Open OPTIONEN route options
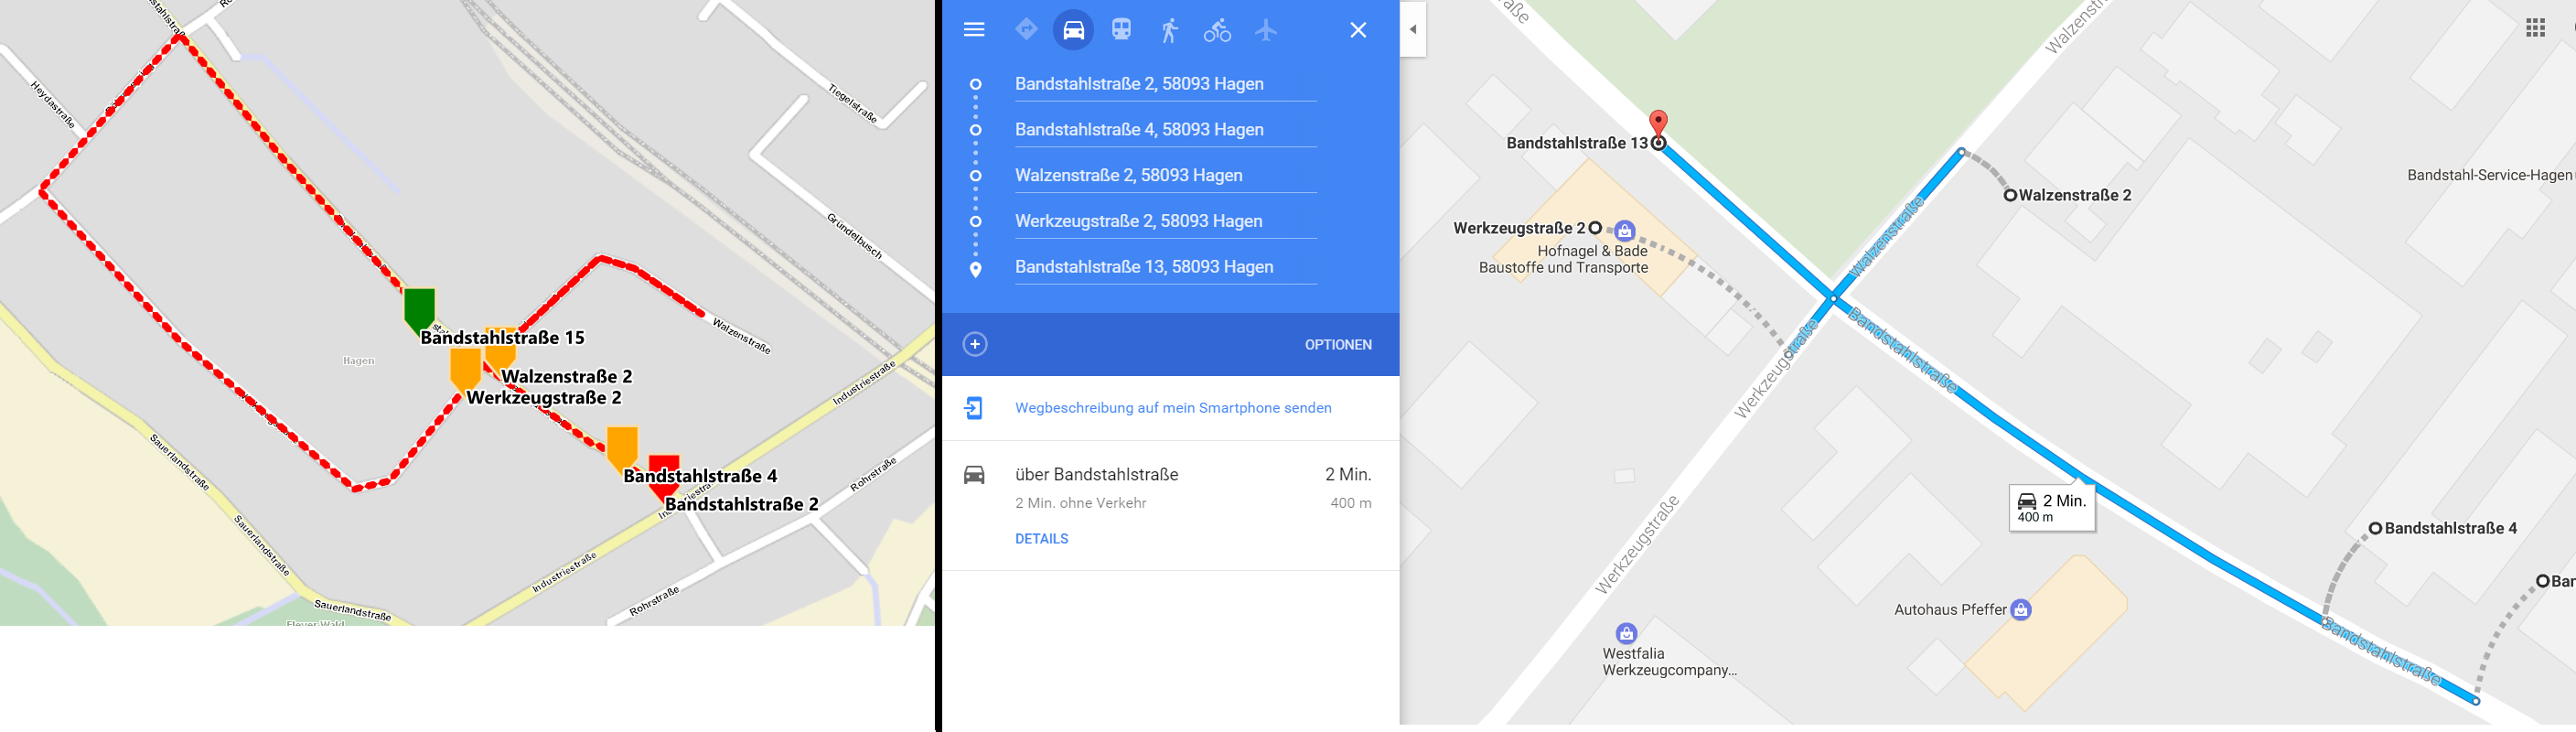This screenshot has height=732, width=2576. (x=1338, y=344)
